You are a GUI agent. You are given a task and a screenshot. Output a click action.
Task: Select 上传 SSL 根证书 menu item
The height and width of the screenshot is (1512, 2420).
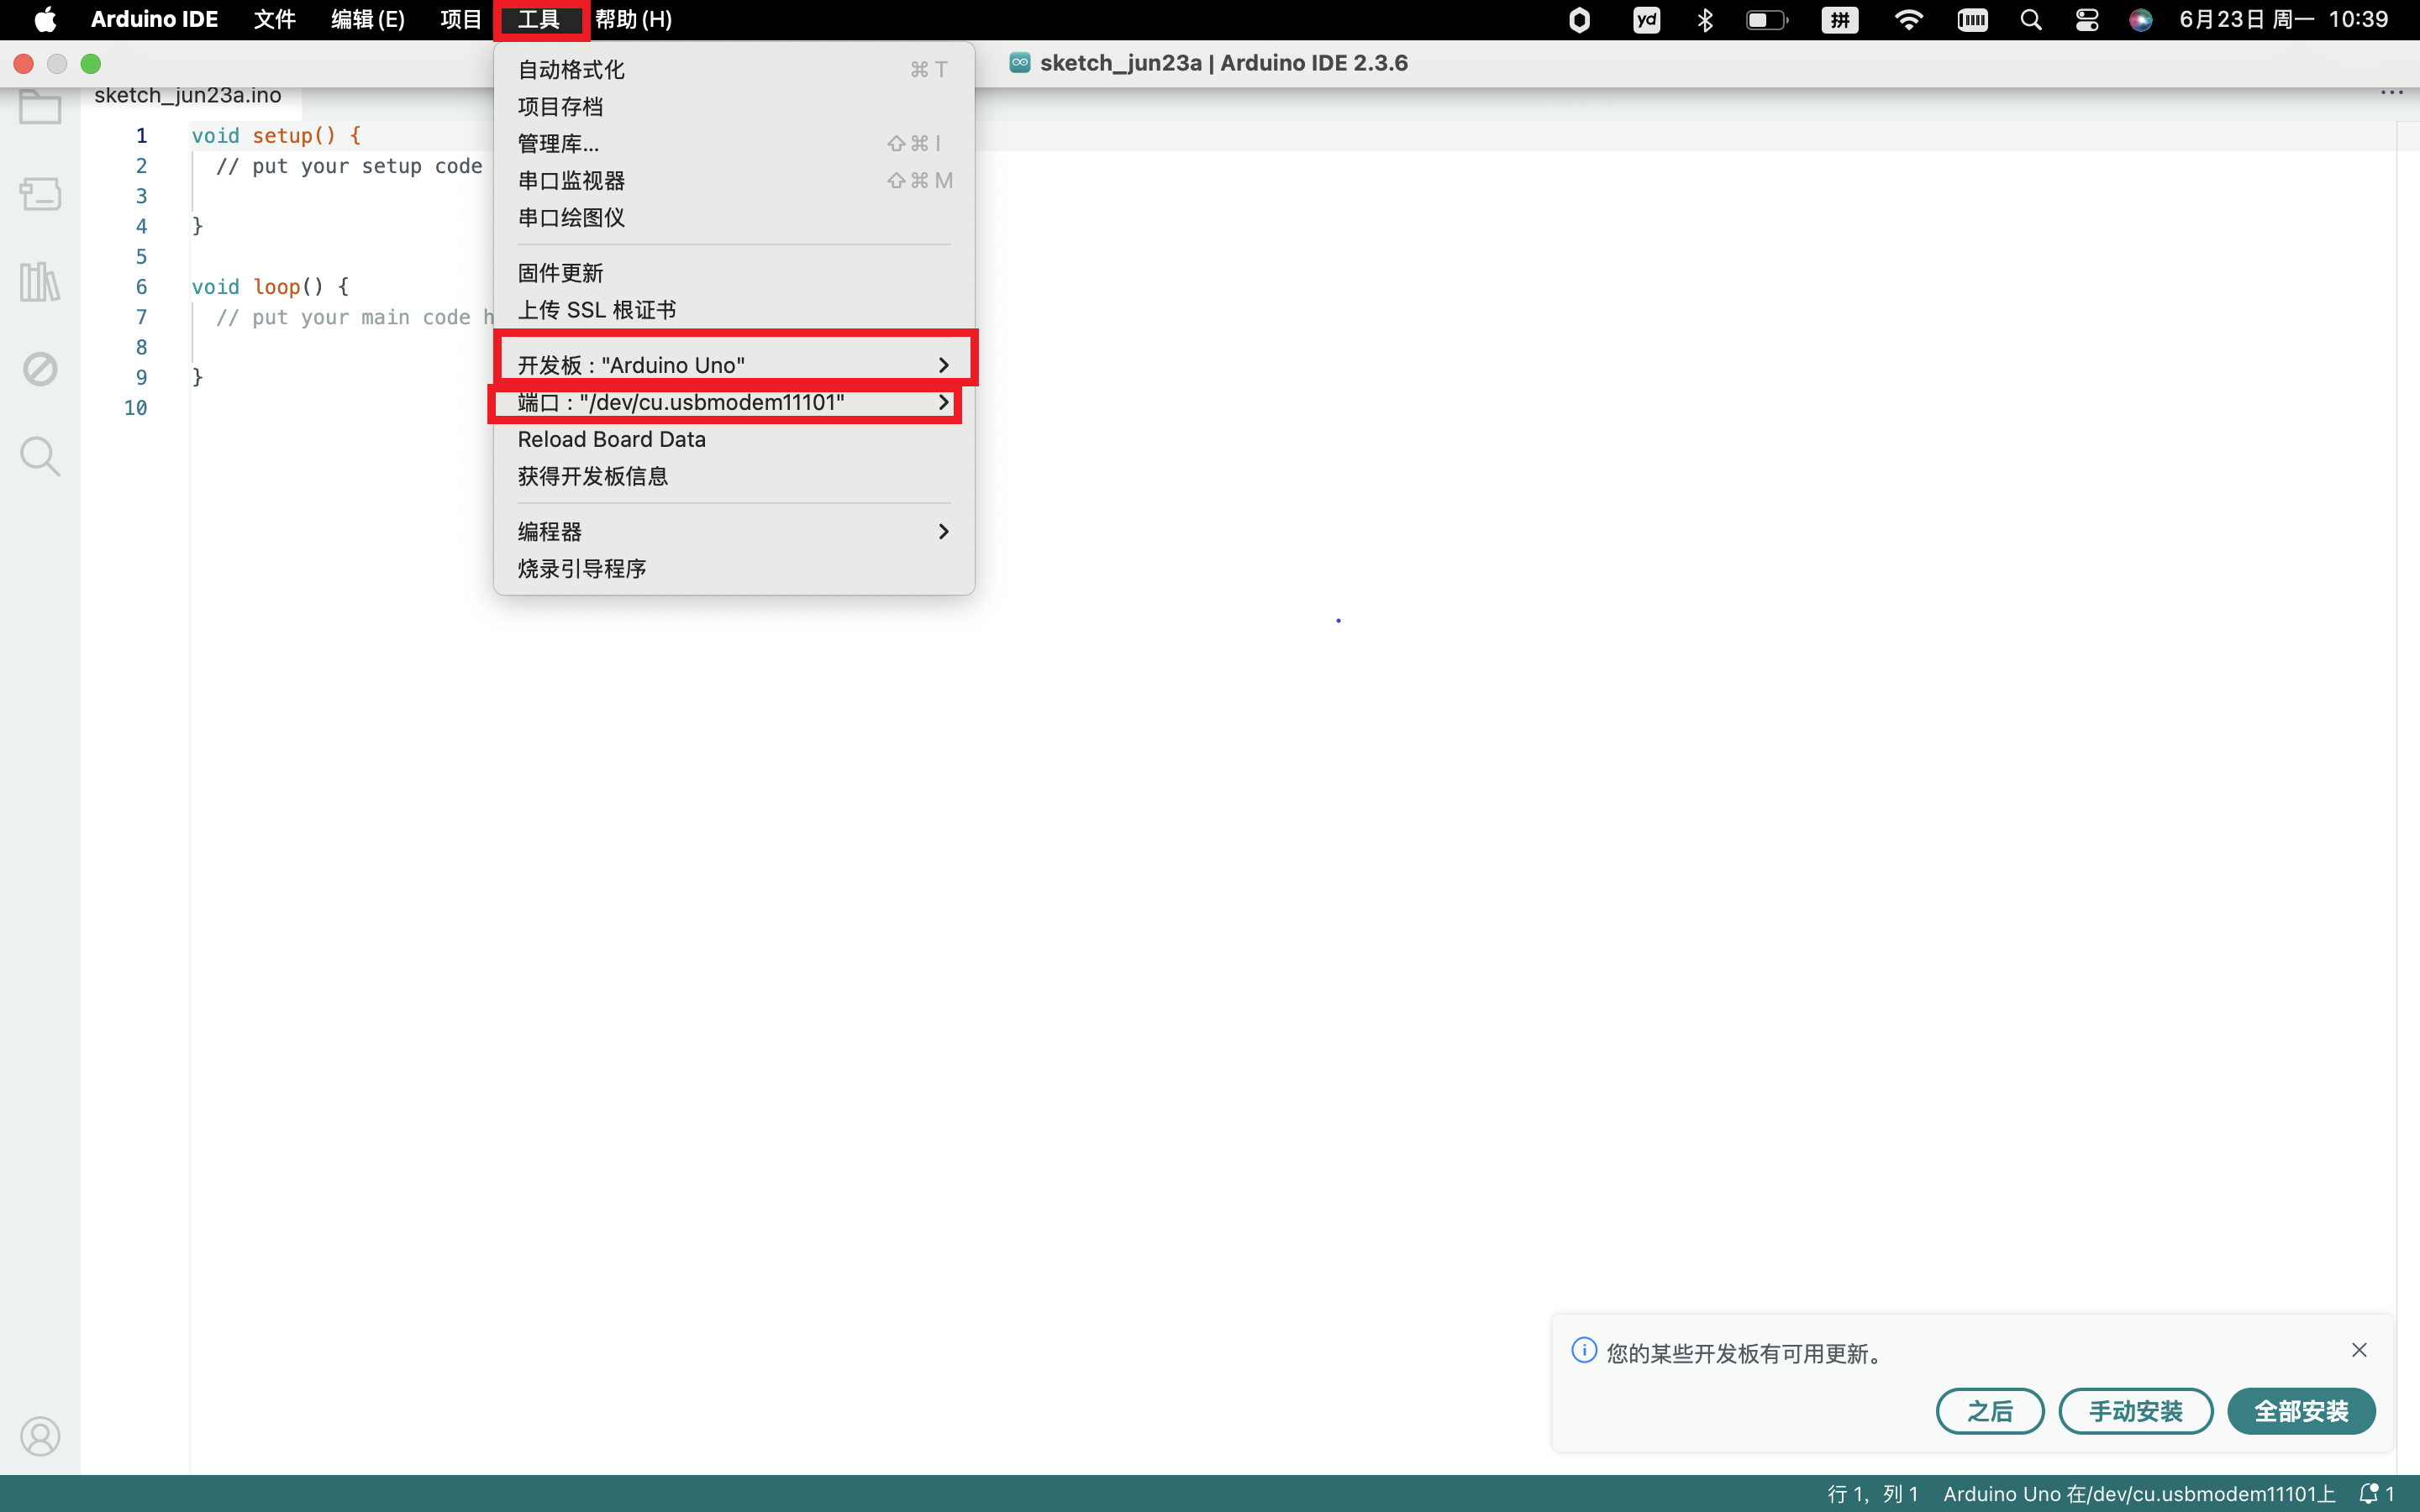pyautogui.click(x=734, y=309)
